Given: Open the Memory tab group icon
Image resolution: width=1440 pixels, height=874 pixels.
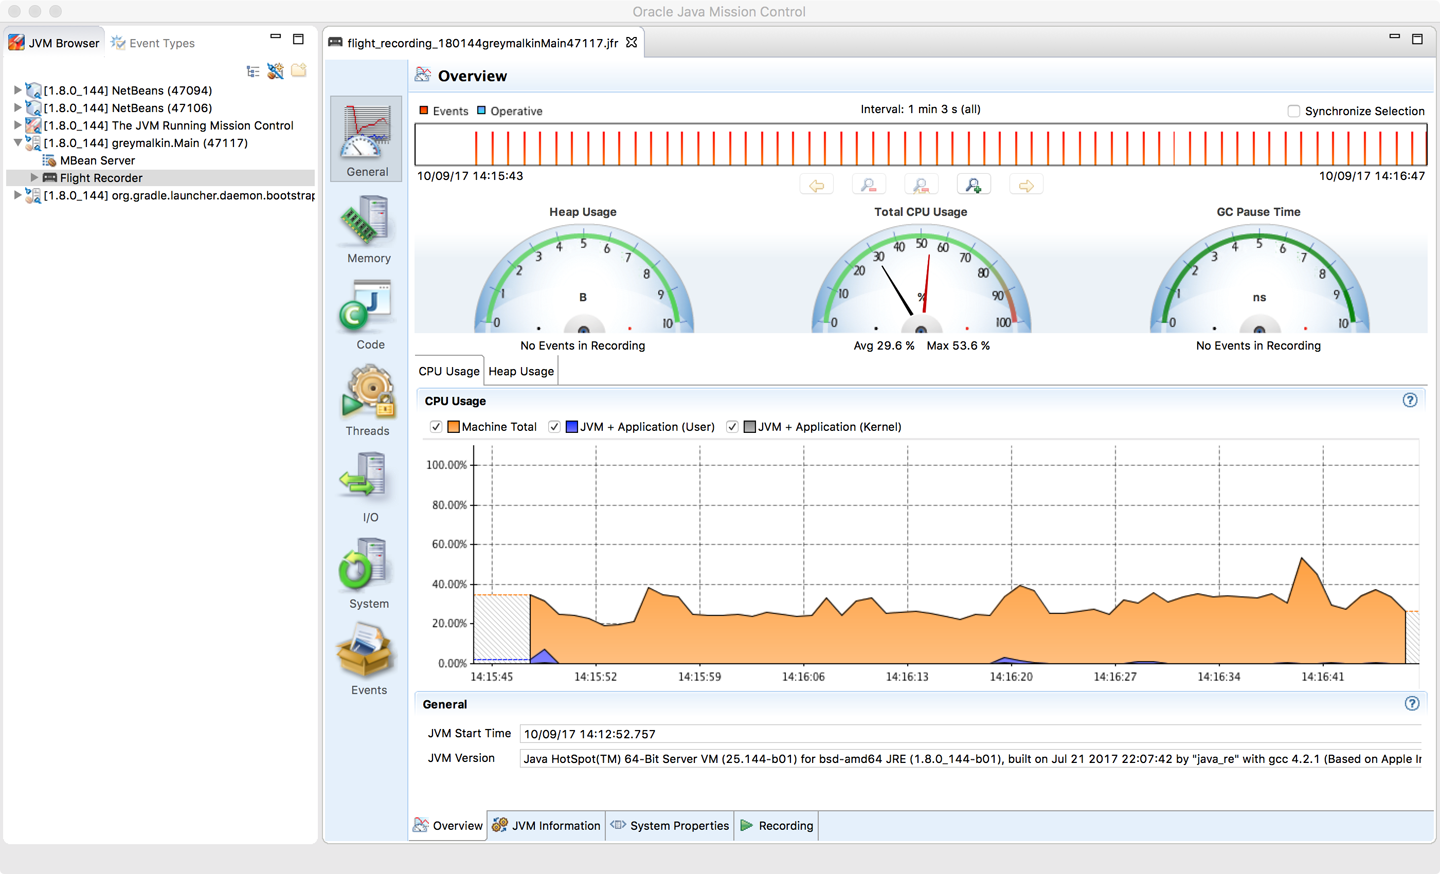Looking at the screenshot, I should [x=367, y=229].
